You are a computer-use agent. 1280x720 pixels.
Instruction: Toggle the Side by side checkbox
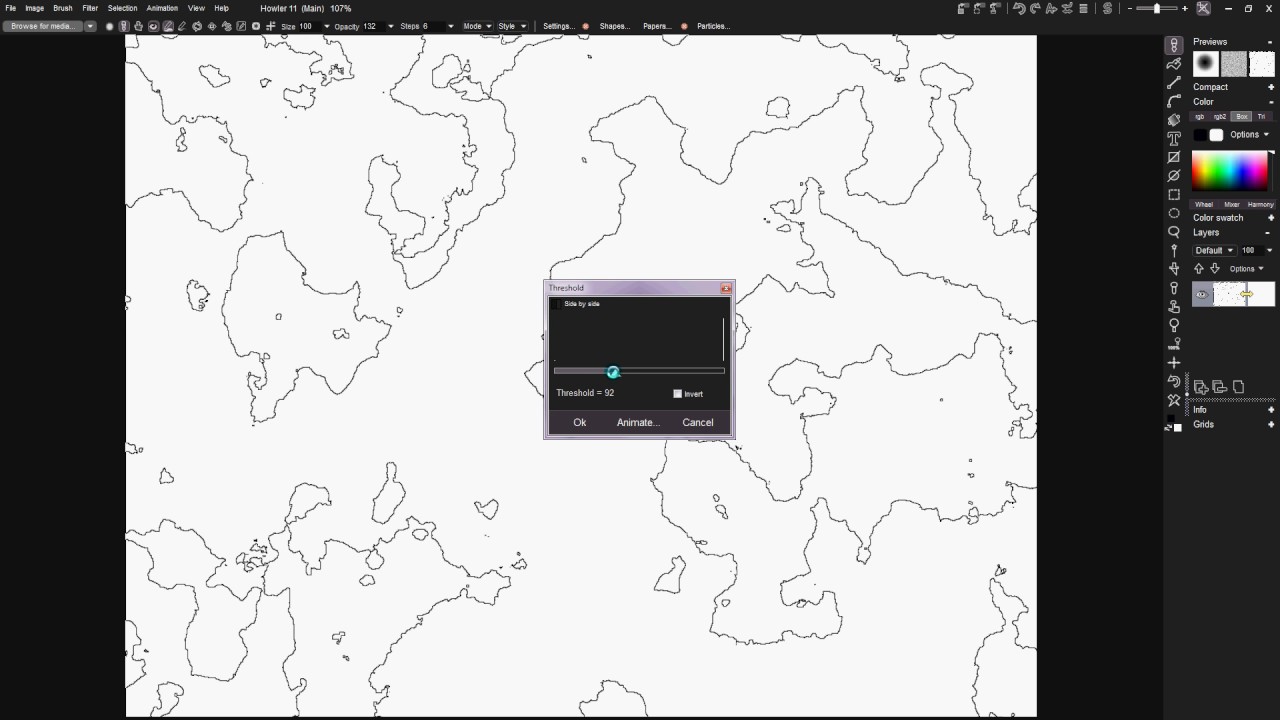coord(557,304)
